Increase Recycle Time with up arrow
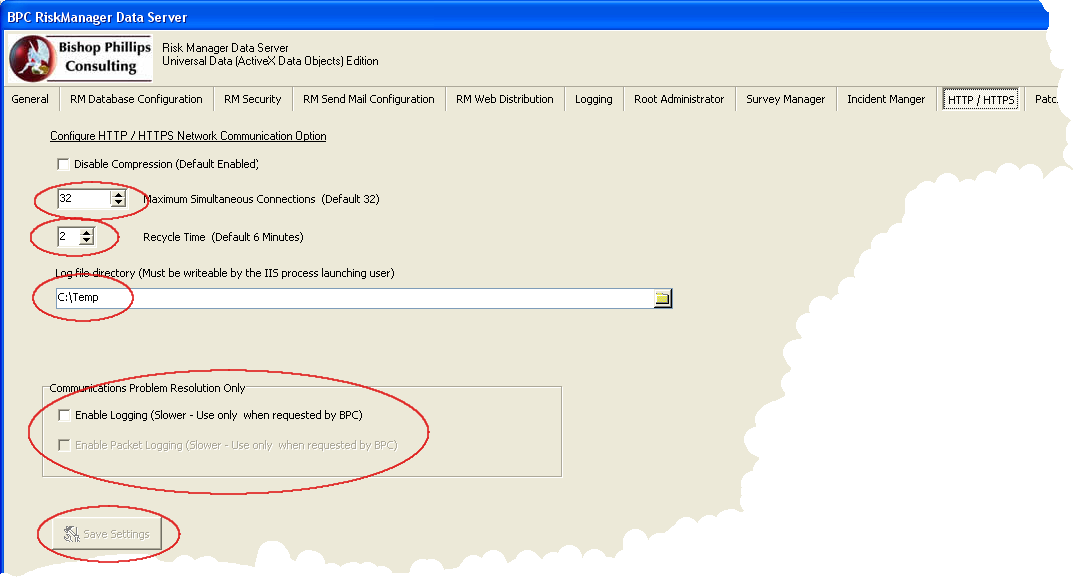 [87, 232]
